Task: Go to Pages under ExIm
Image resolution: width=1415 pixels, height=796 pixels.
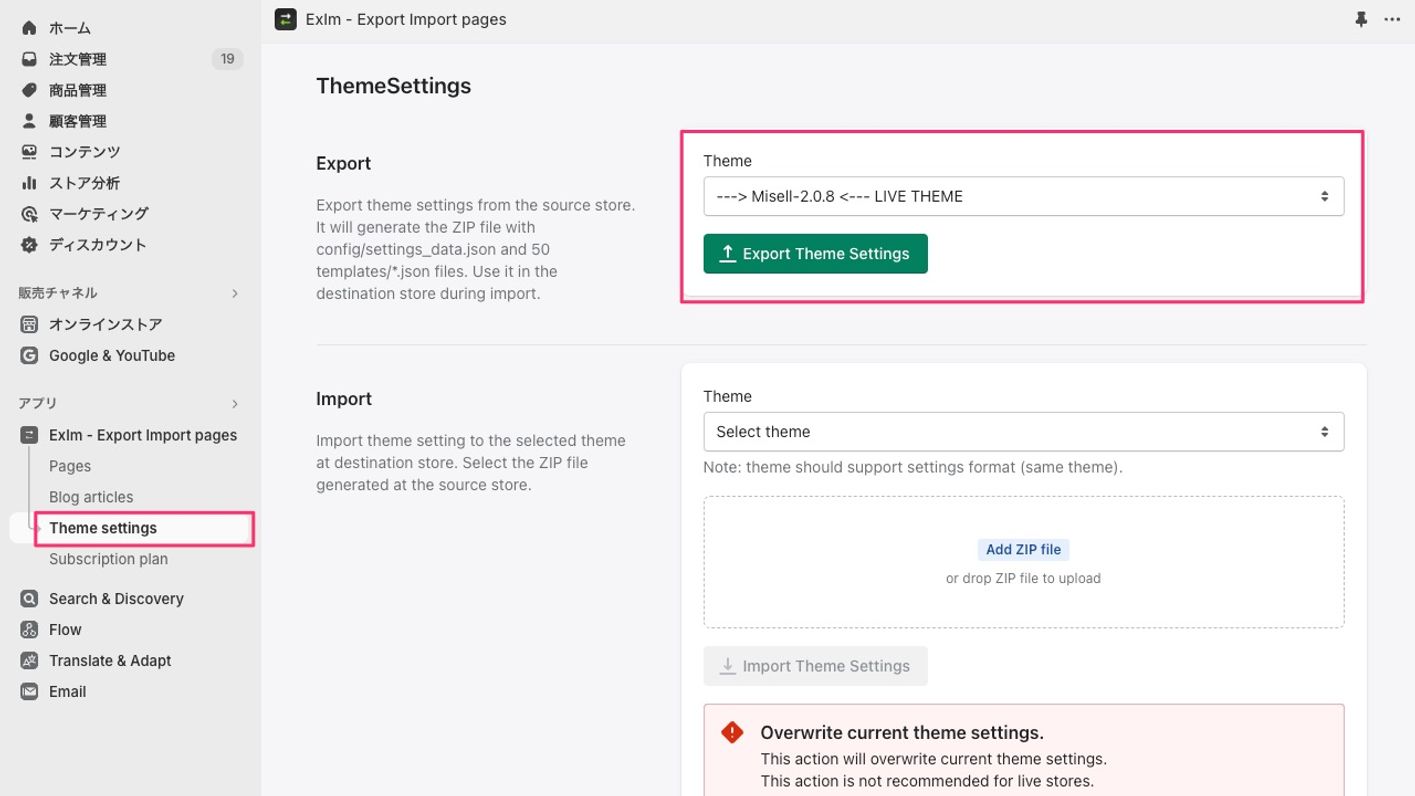Action: pos(70,466)
